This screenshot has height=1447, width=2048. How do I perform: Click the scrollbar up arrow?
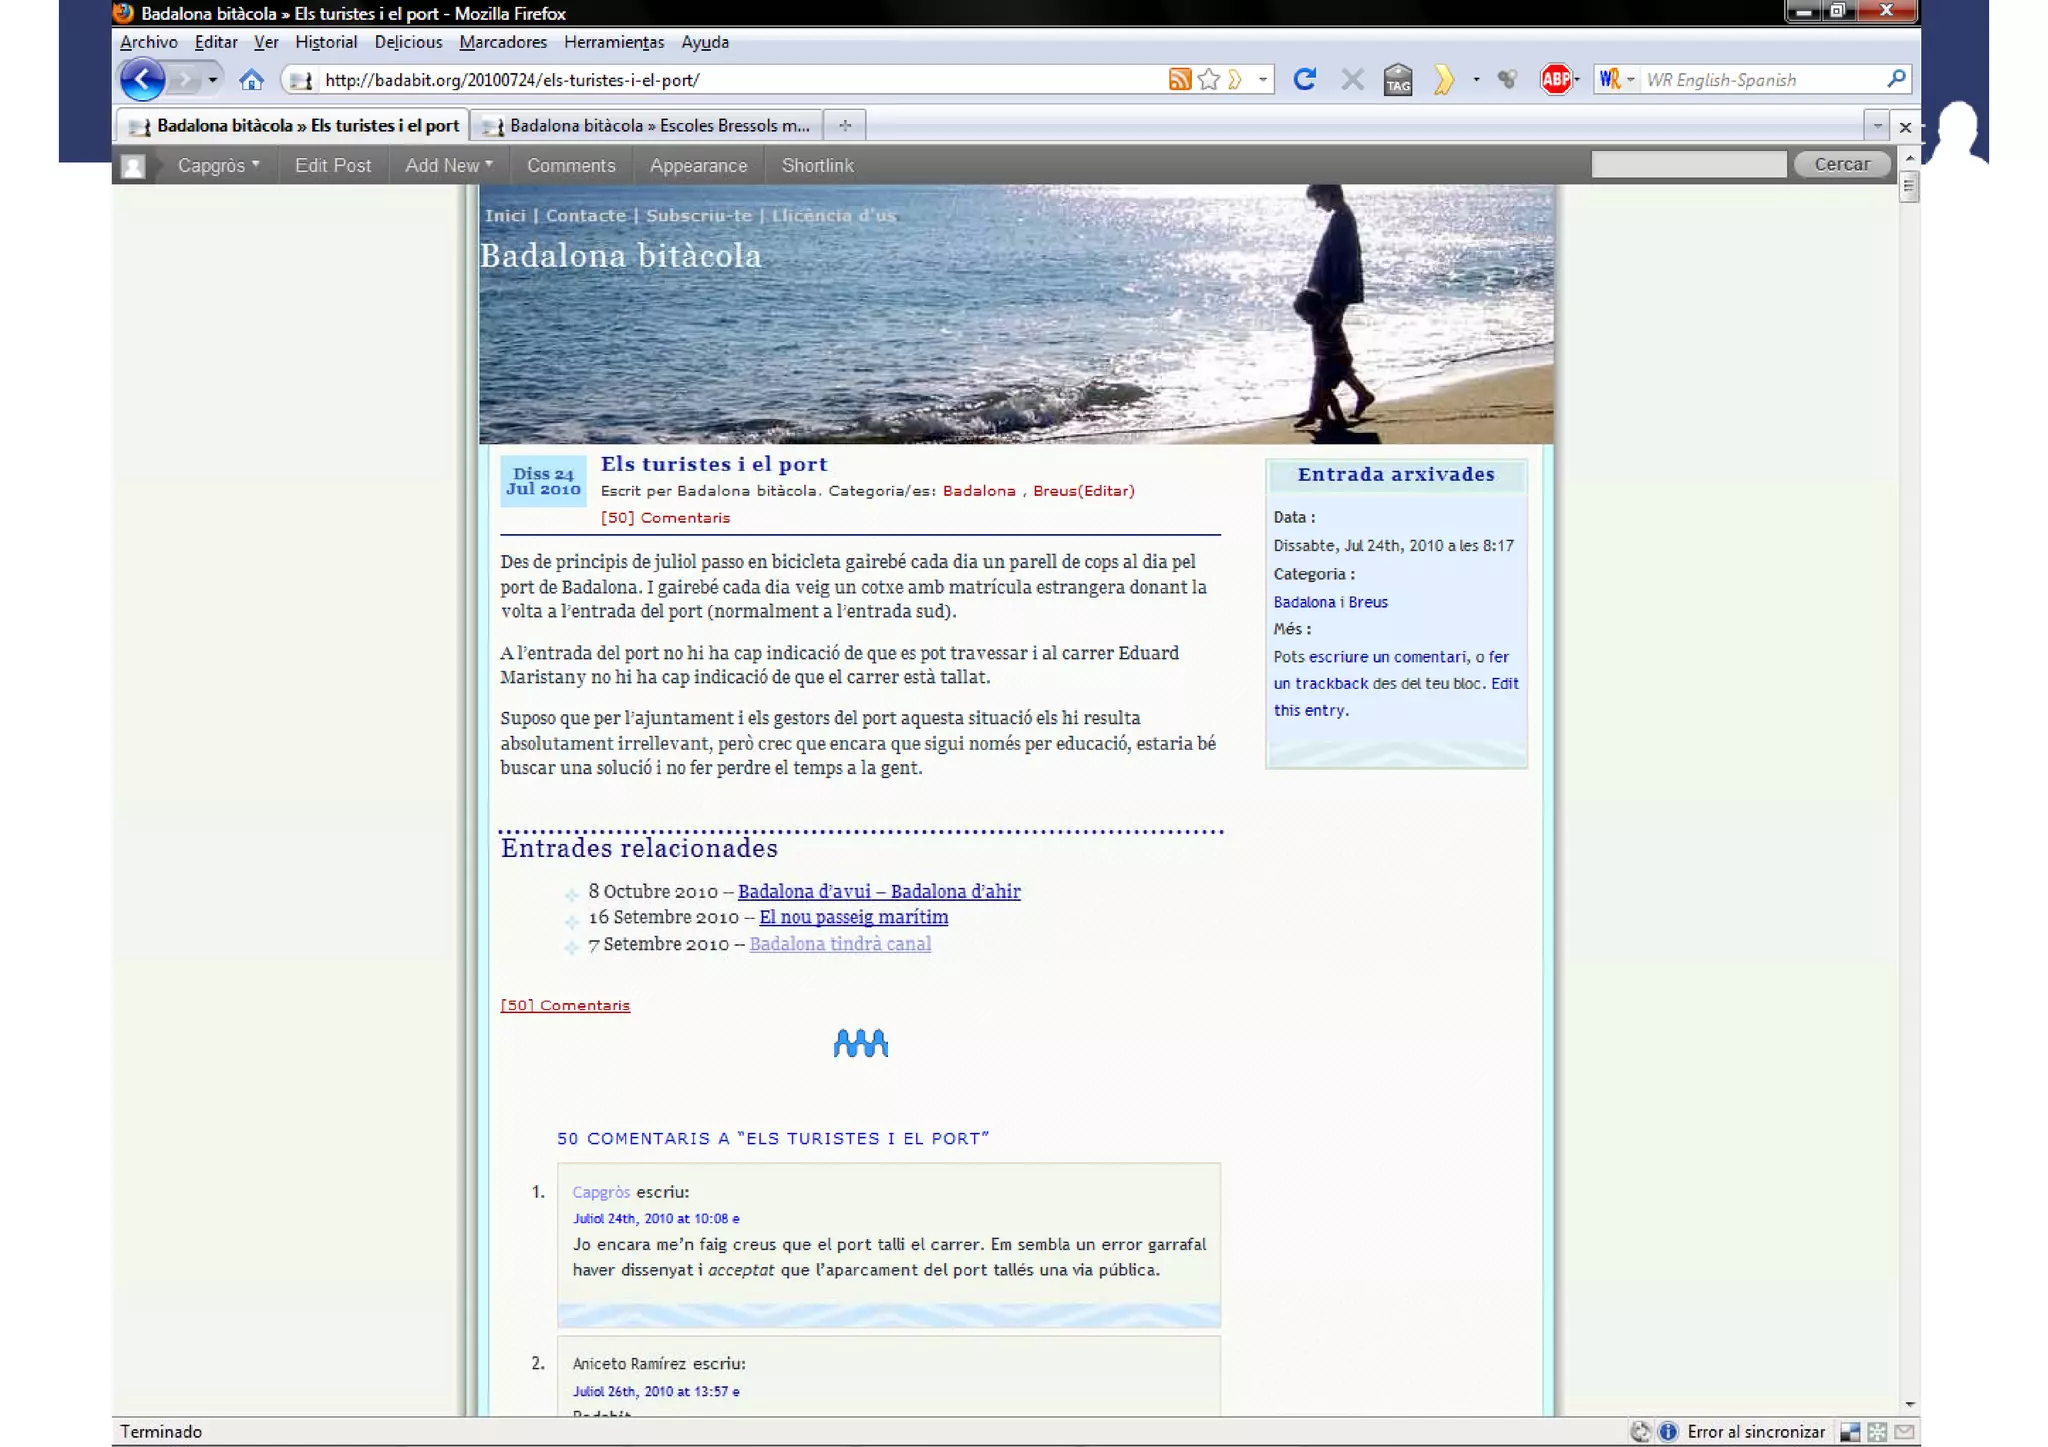(1909, 158)
